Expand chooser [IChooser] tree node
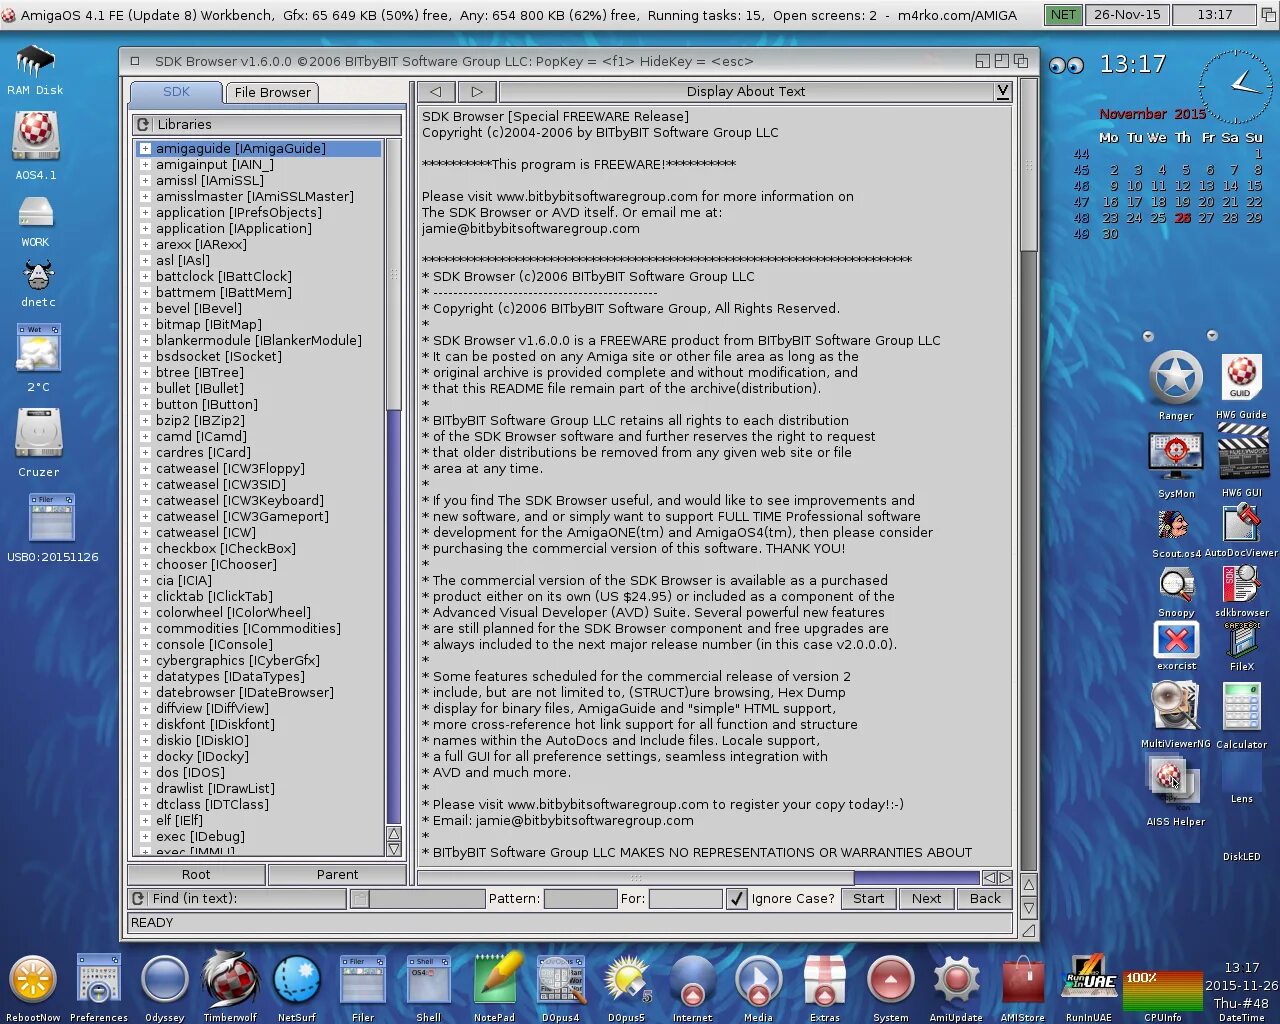Image resolution: width=1280 pixels, height=1024 pixels. [145, 564]
